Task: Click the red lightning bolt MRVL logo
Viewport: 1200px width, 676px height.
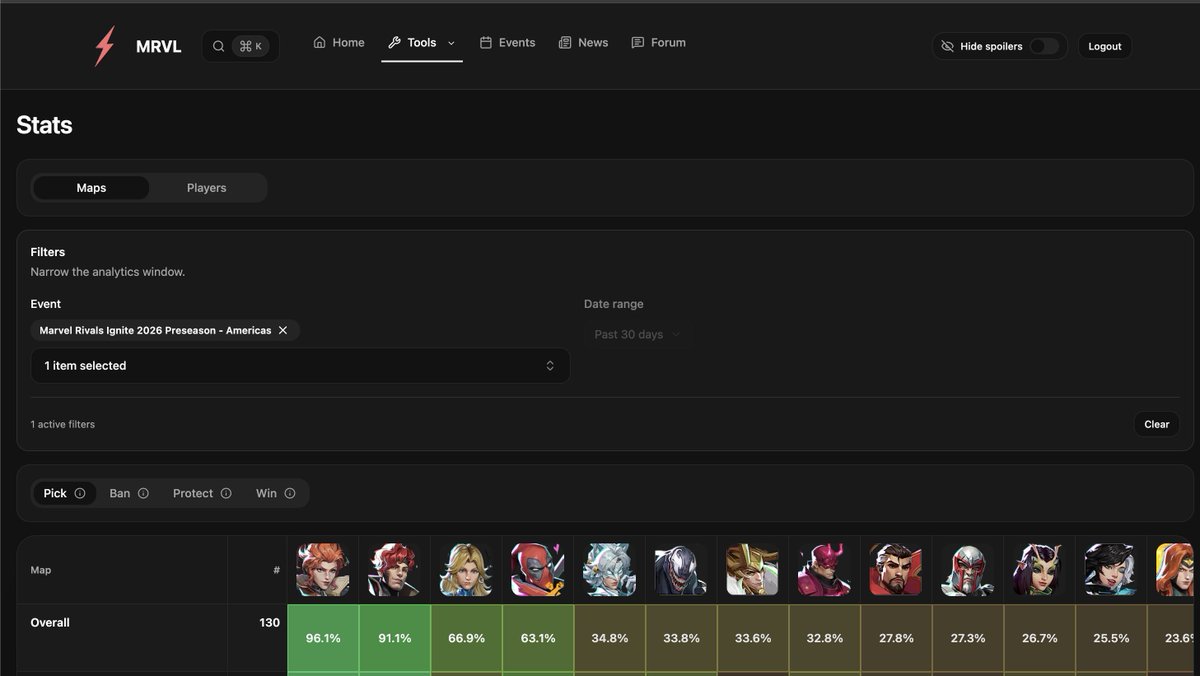Action: (104, 46)
